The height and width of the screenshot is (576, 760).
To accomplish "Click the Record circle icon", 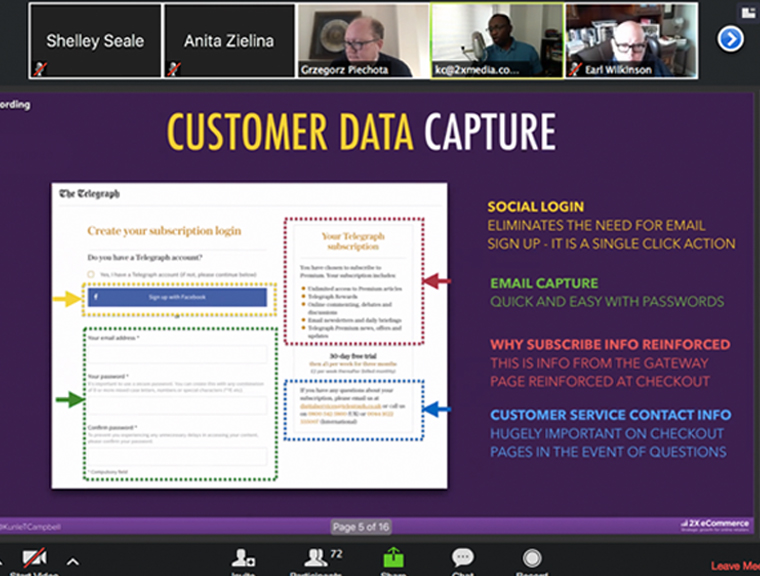I will coord(532,558).
